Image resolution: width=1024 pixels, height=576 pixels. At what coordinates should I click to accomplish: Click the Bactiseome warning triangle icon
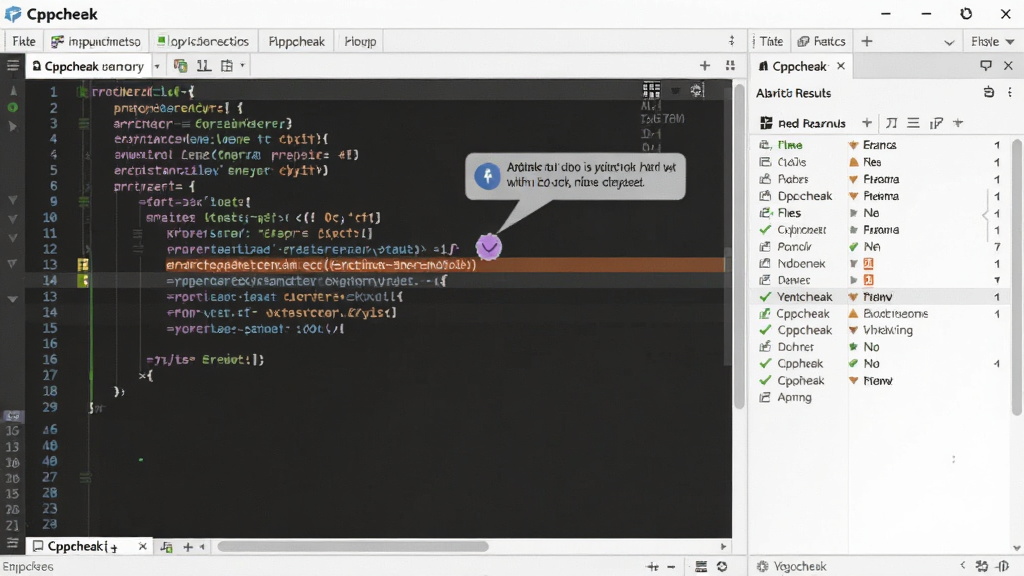(853, 313)
